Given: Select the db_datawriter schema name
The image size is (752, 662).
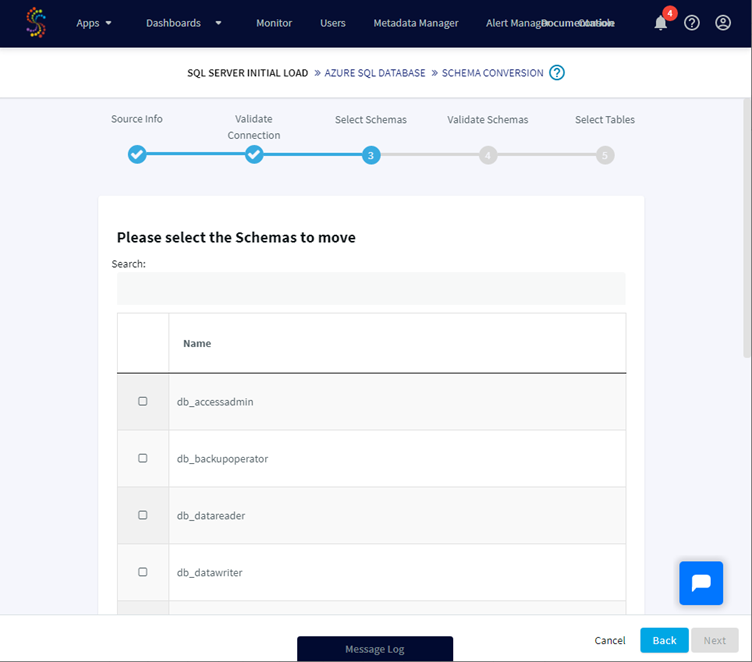Looking at the screenshot, I should 210,573.
